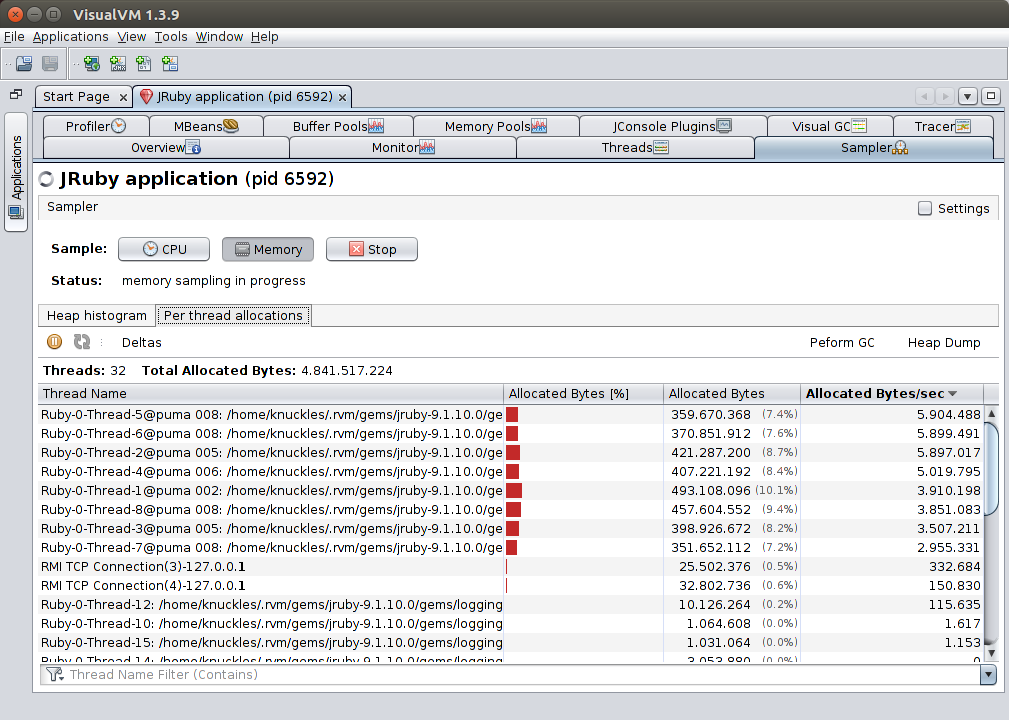Click the Add JMX Connection icon
Screen dimensions: 1009x720
click(x=118, y=63)
